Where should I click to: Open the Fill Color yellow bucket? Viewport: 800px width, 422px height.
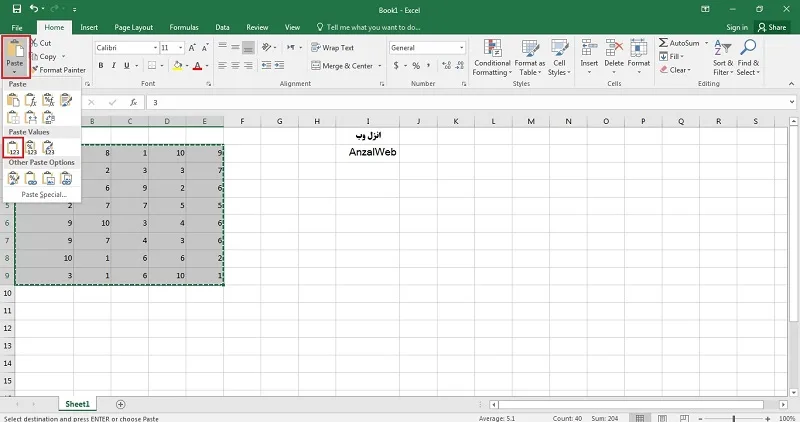[178, 65]
